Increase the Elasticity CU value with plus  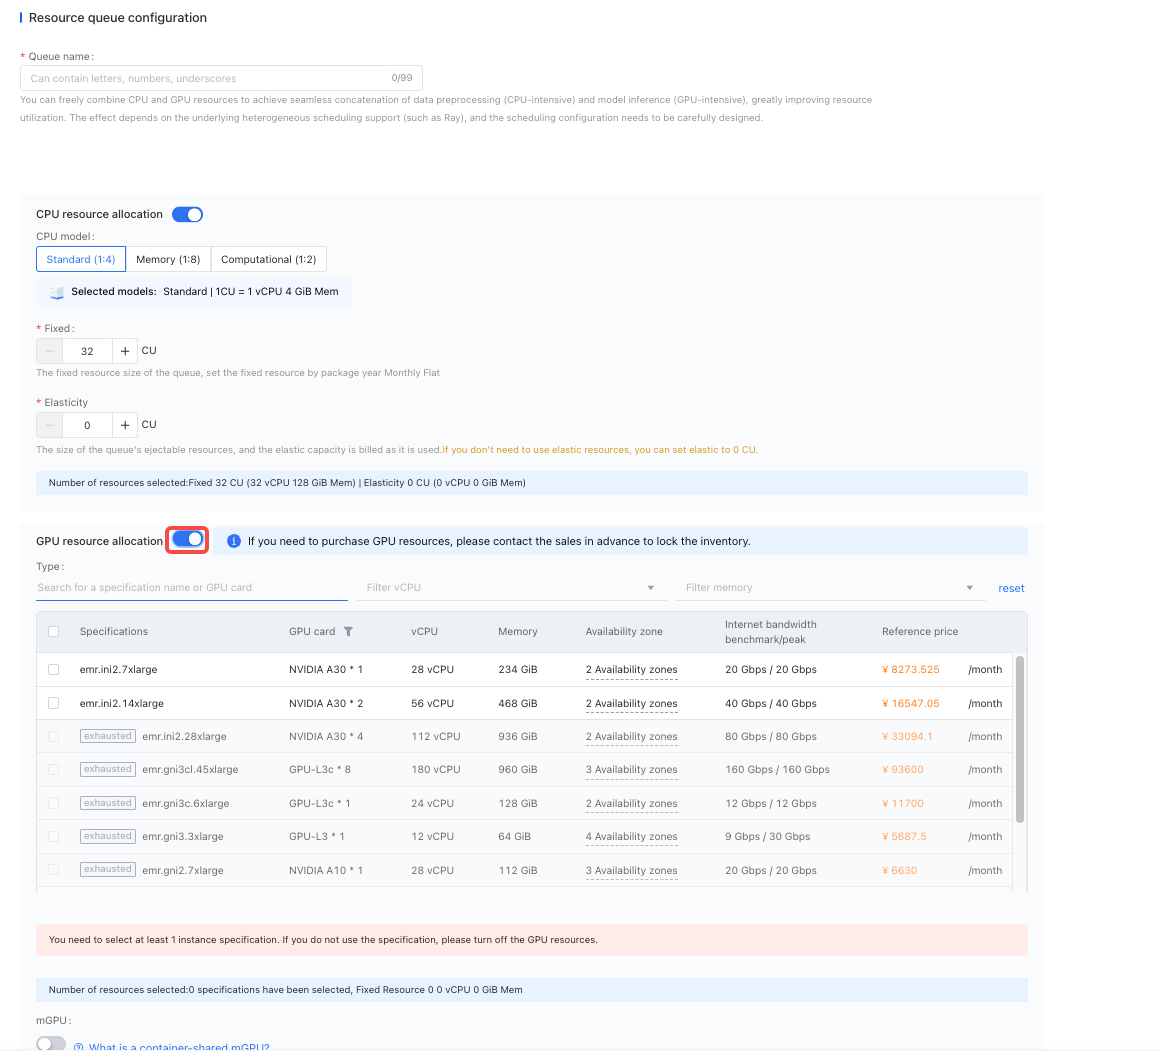pos(125,425)
